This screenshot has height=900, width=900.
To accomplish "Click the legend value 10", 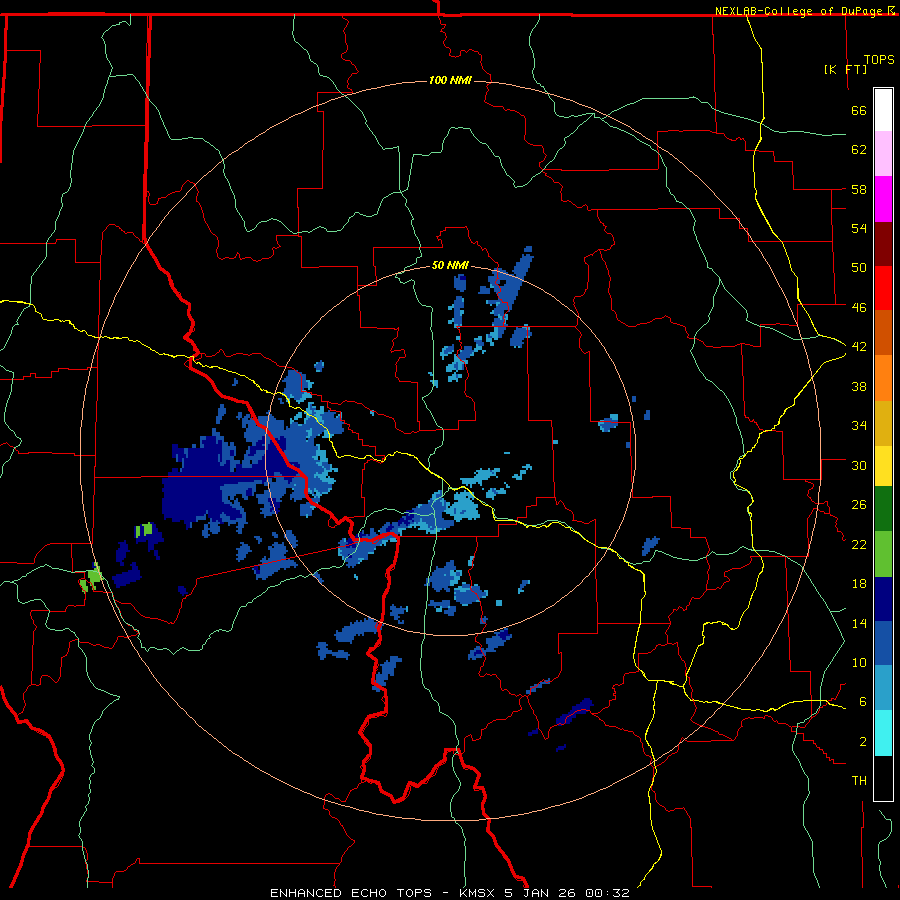I will pos(859,662).
